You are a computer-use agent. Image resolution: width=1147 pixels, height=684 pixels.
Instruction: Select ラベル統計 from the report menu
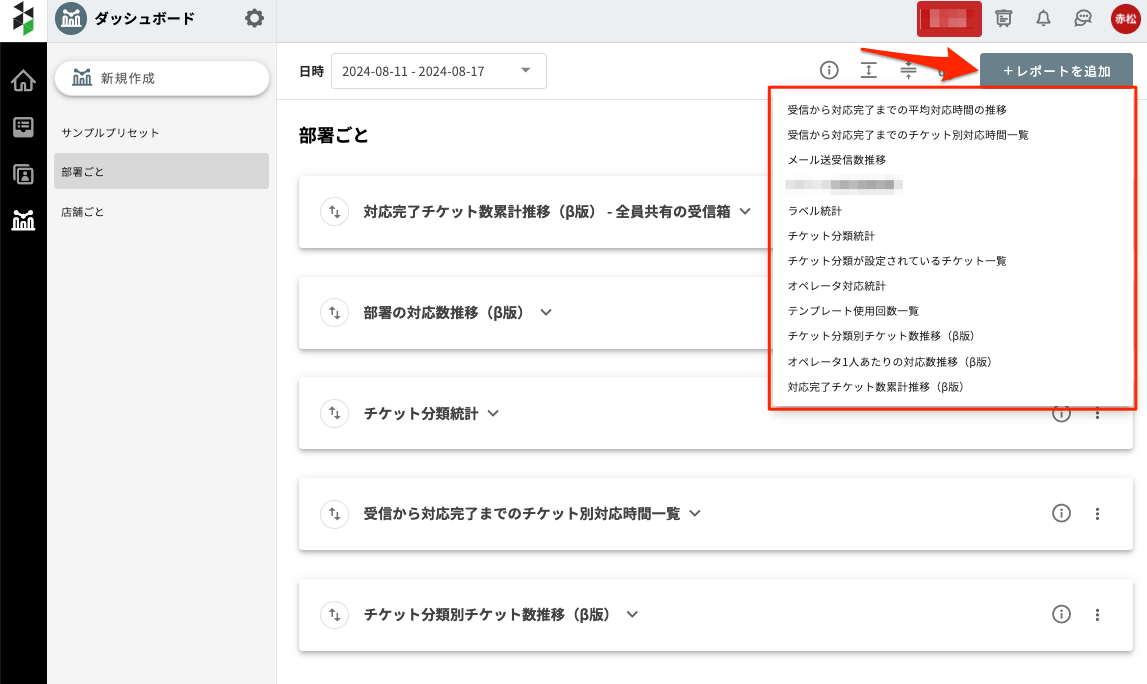(x=814, y=211)
